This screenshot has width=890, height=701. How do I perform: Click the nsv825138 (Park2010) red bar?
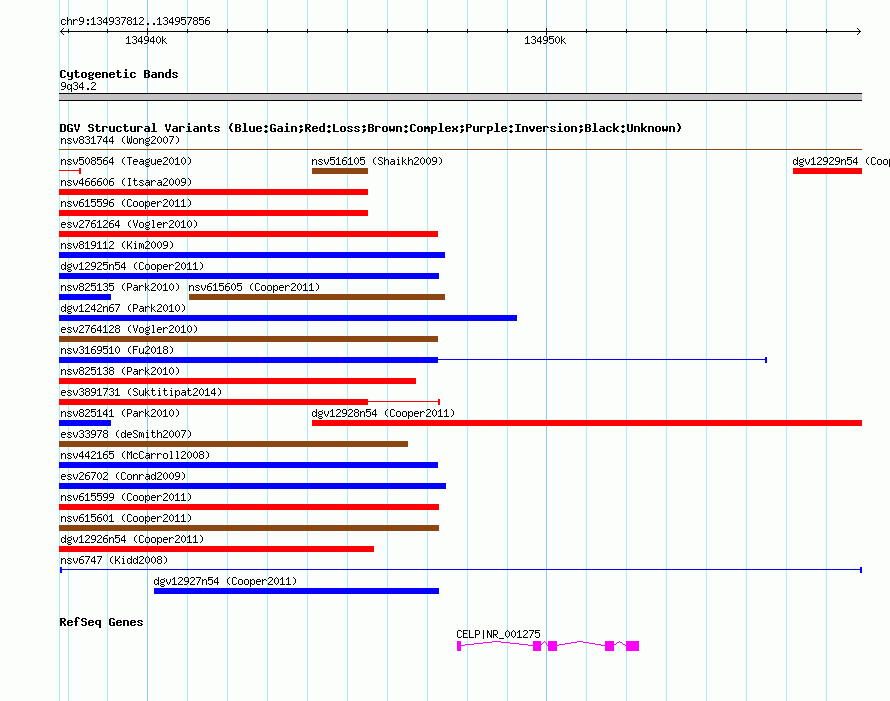[x=237, y=381]
